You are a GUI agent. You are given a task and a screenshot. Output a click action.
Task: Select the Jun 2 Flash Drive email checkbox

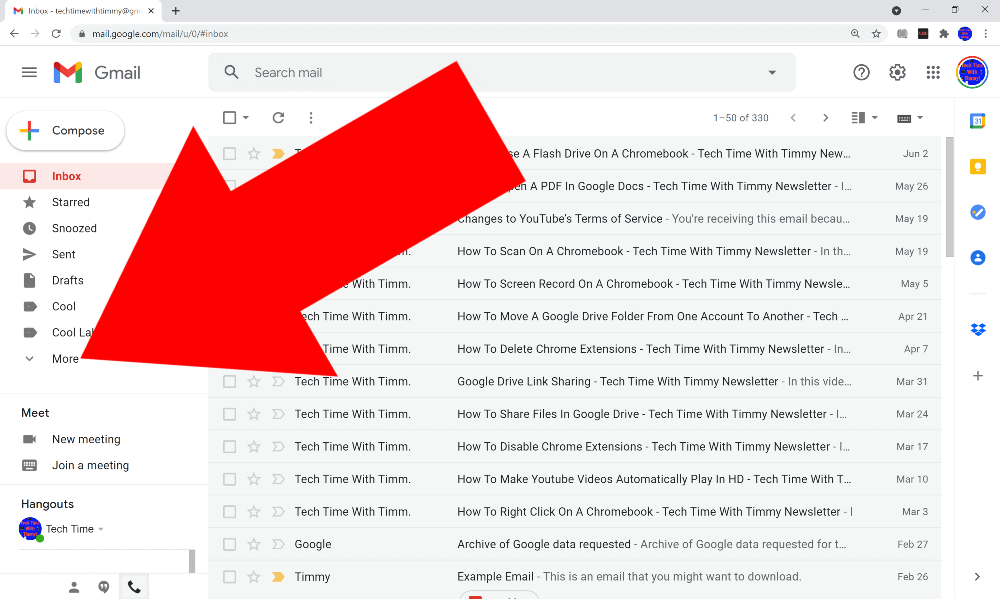point(230,154)
